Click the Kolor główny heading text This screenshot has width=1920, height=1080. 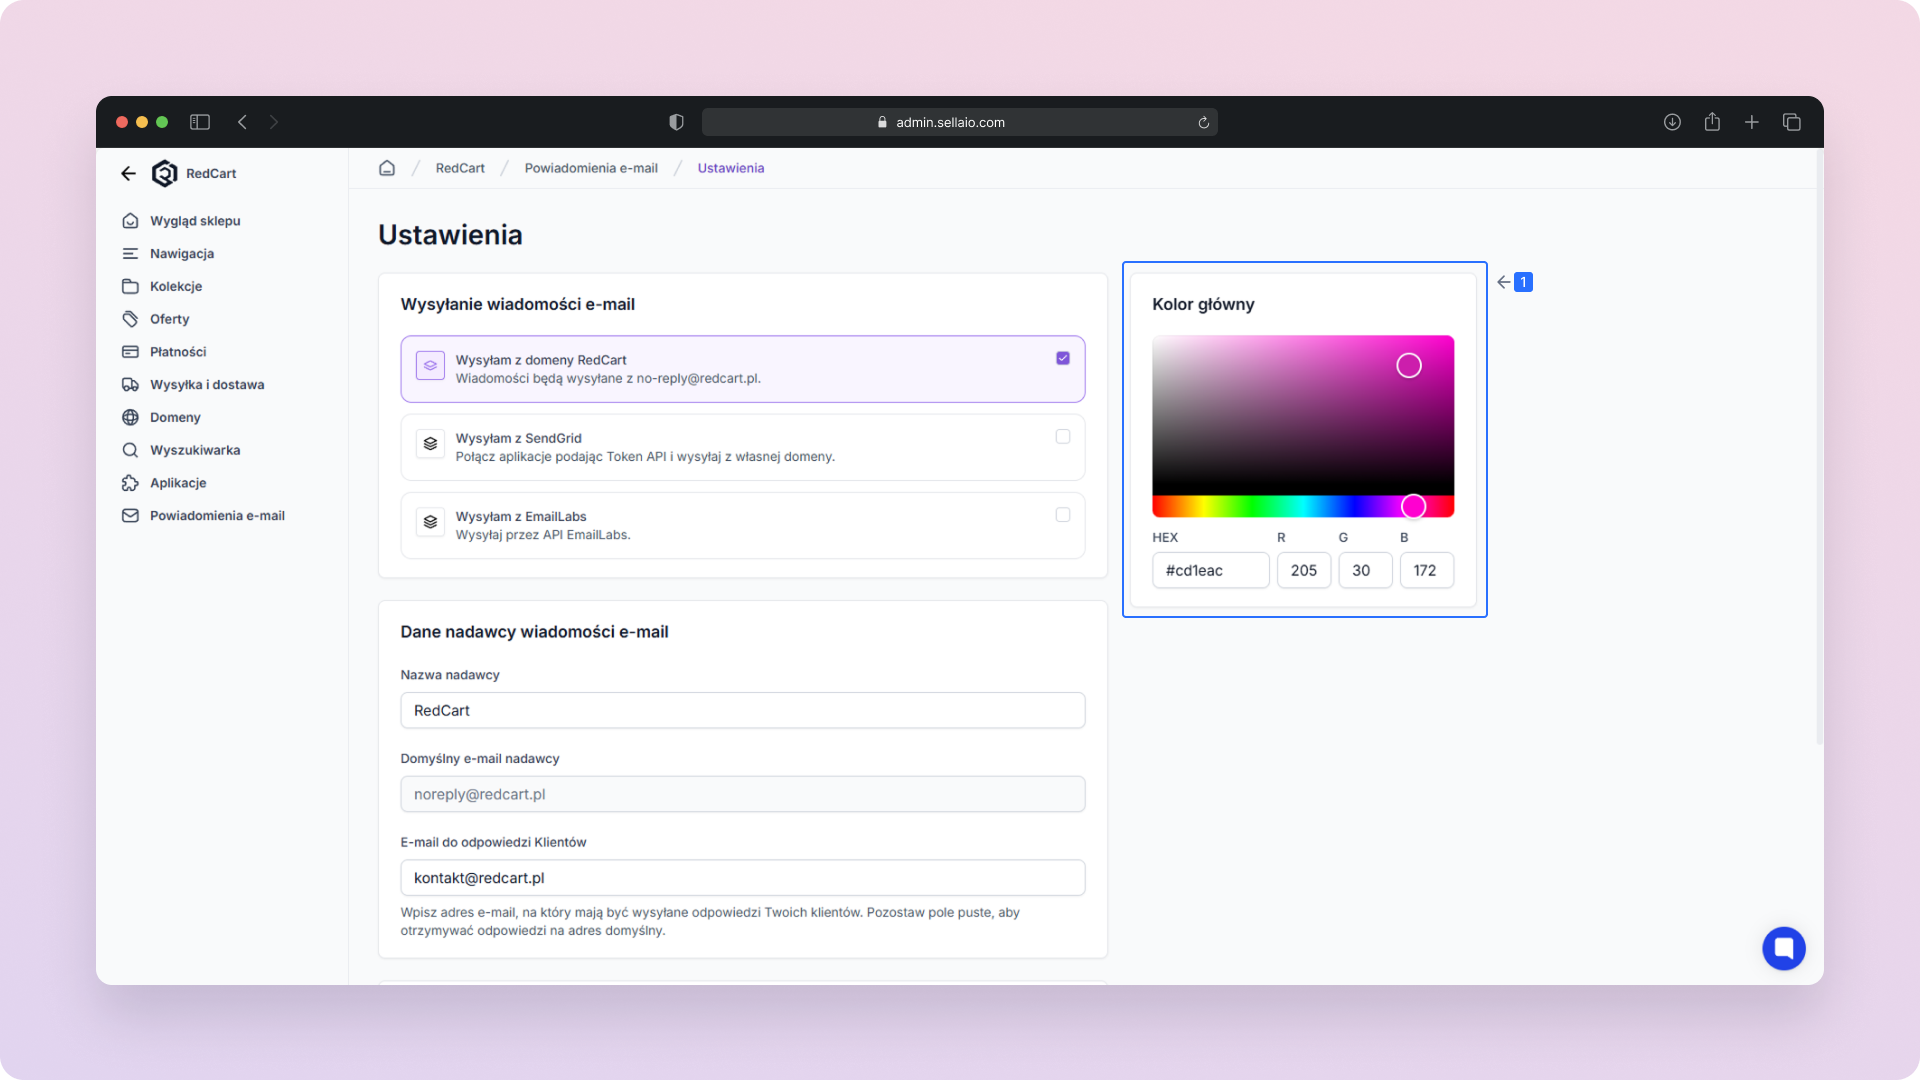pos(1203,304)
